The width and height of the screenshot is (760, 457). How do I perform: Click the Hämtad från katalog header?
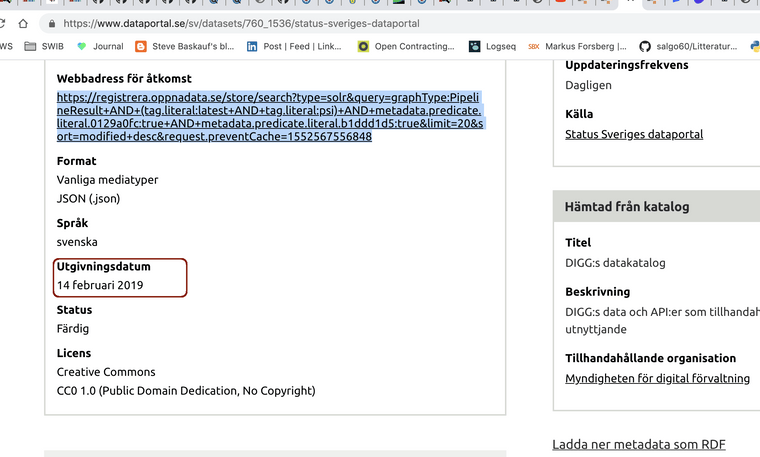(x=627, y=207)
